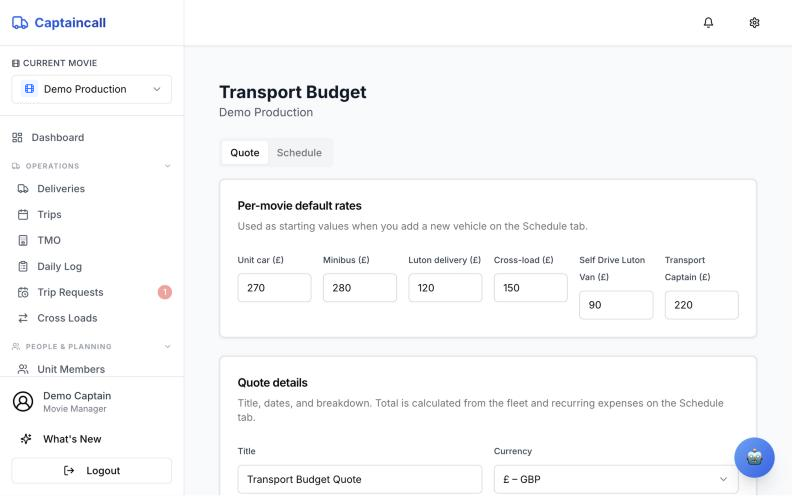This screenshot has width=800, height=500.
Task: Switch to the Schedule tab
Action: [299, 153]
